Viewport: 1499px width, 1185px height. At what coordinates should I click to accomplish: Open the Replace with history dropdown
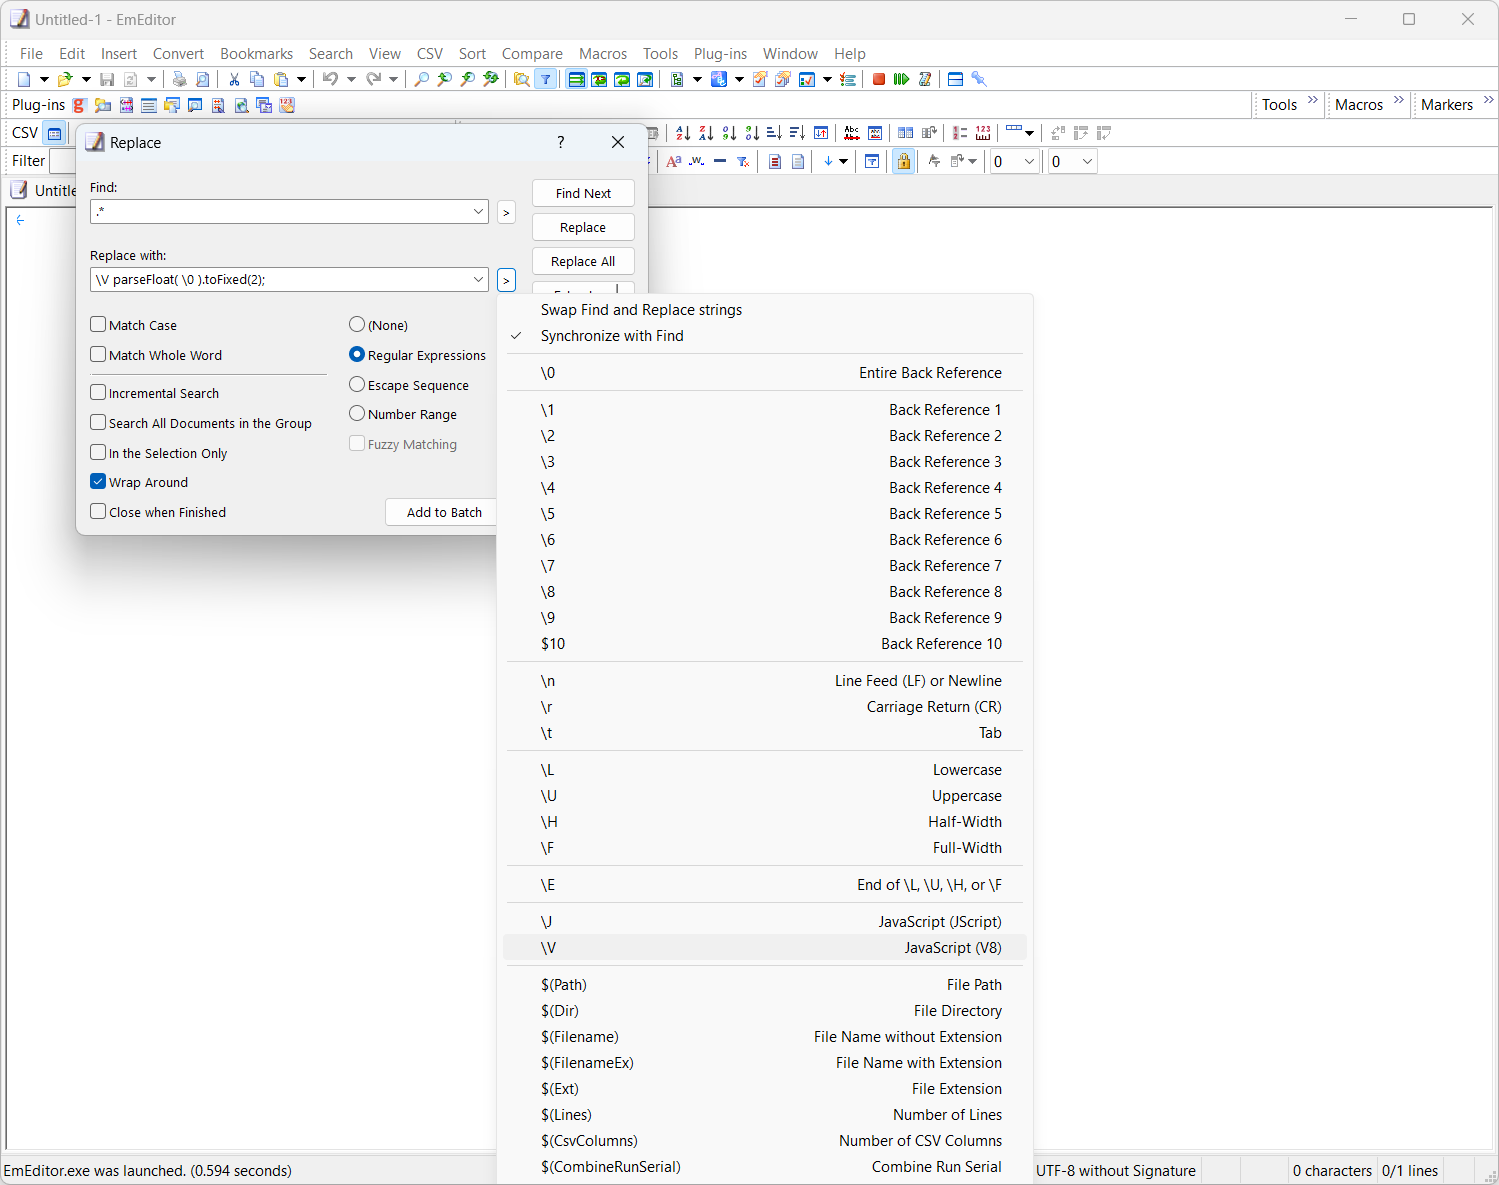(478, 280)
